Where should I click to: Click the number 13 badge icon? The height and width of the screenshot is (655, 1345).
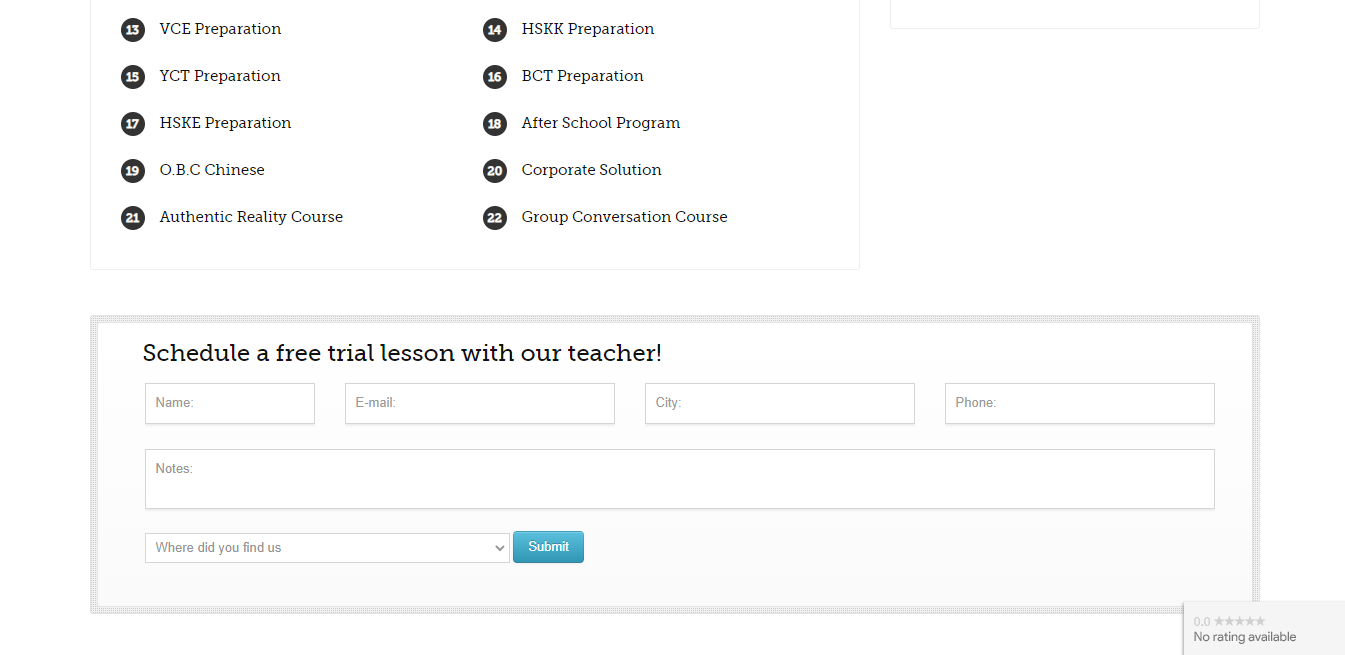pyautogui.click(x=133, y=30)
